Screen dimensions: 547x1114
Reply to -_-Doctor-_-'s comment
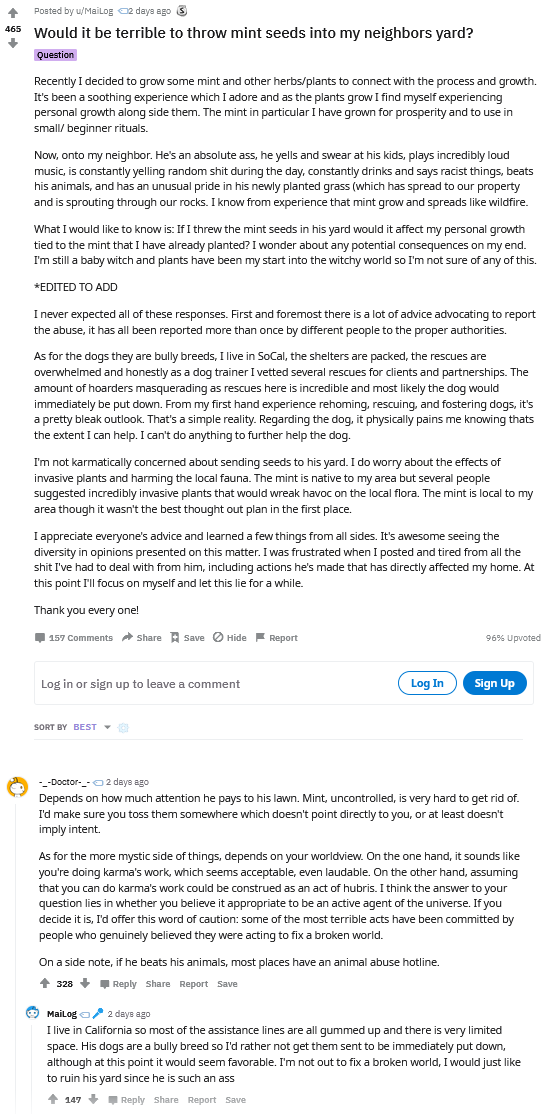pos(118,983)
